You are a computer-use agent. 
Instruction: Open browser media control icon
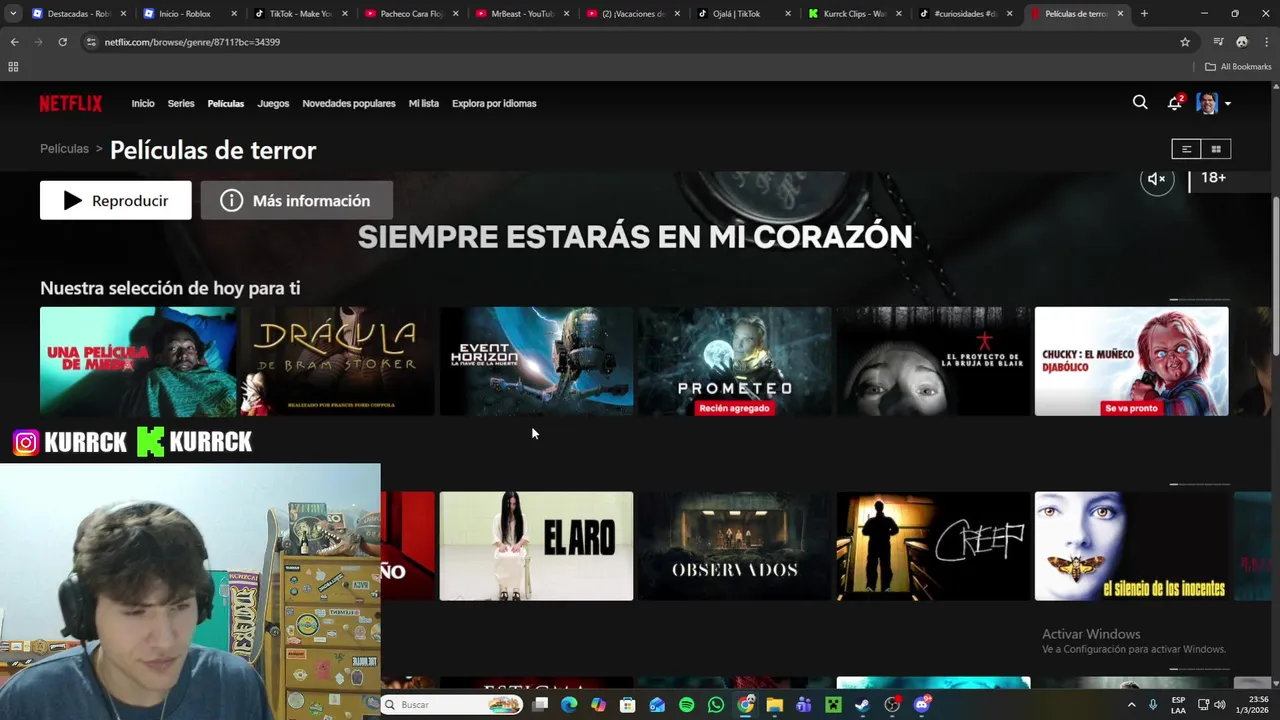1218,42
